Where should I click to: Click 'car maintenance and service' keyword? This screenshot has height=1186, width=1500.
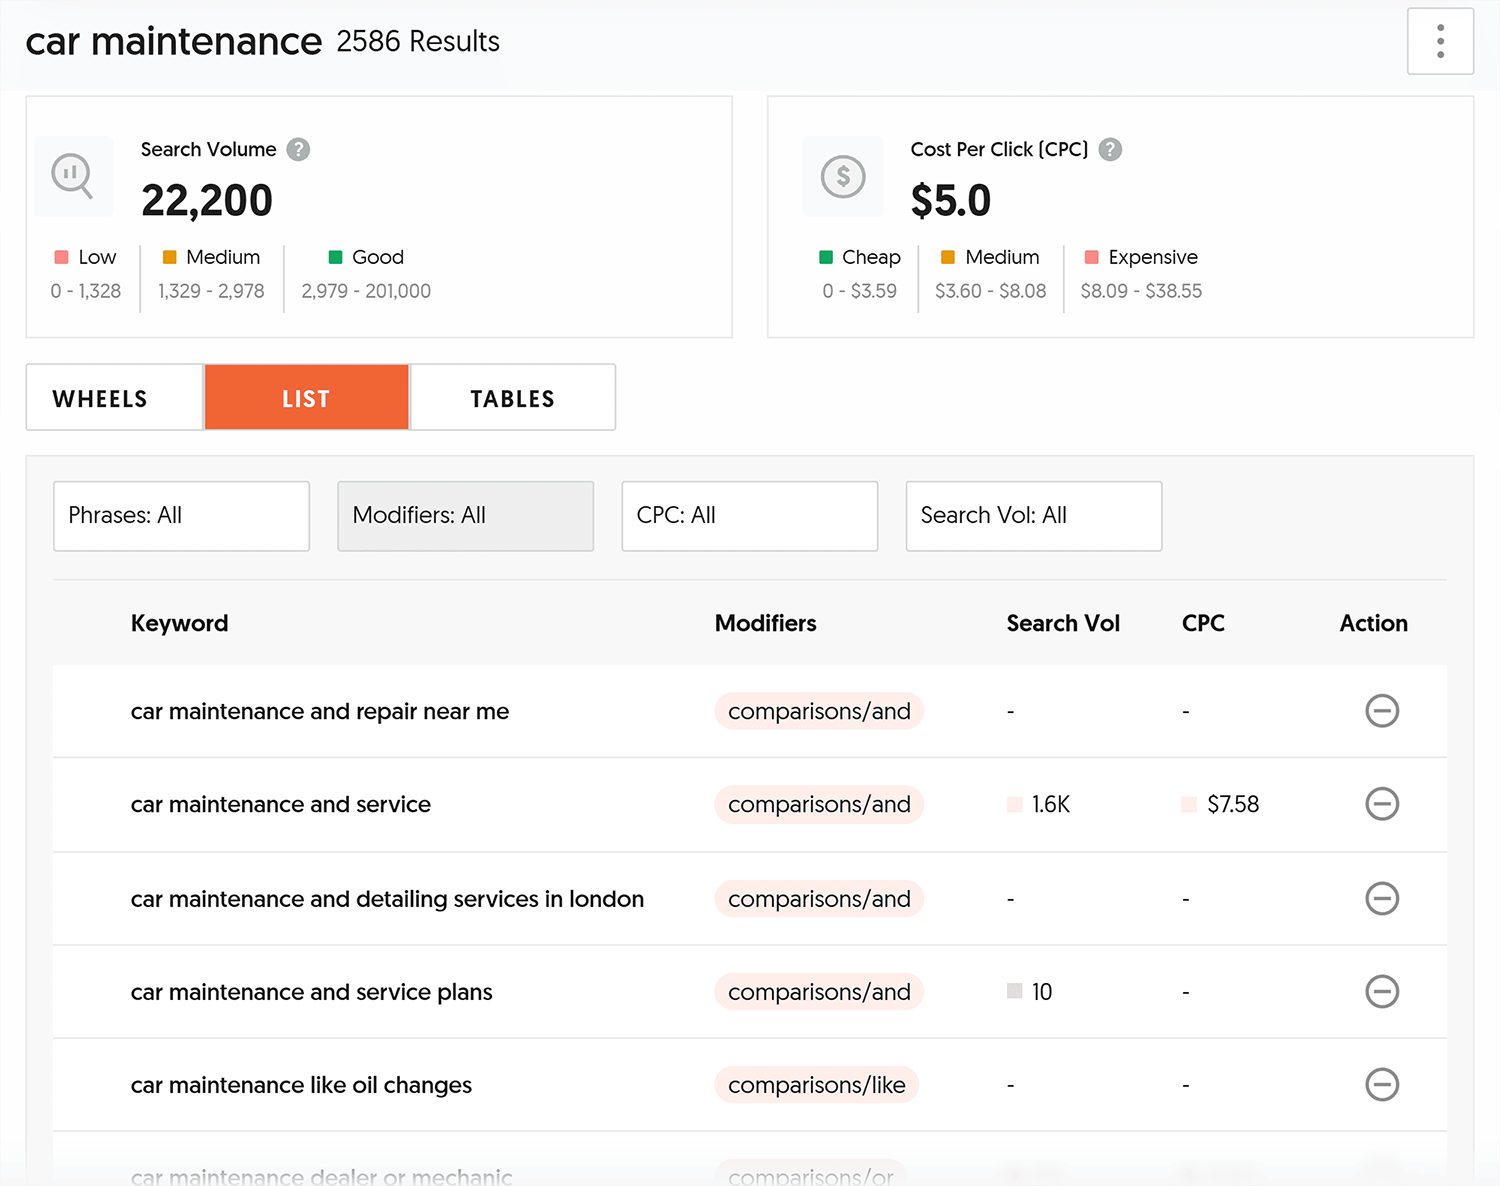(x=281, y=804)
